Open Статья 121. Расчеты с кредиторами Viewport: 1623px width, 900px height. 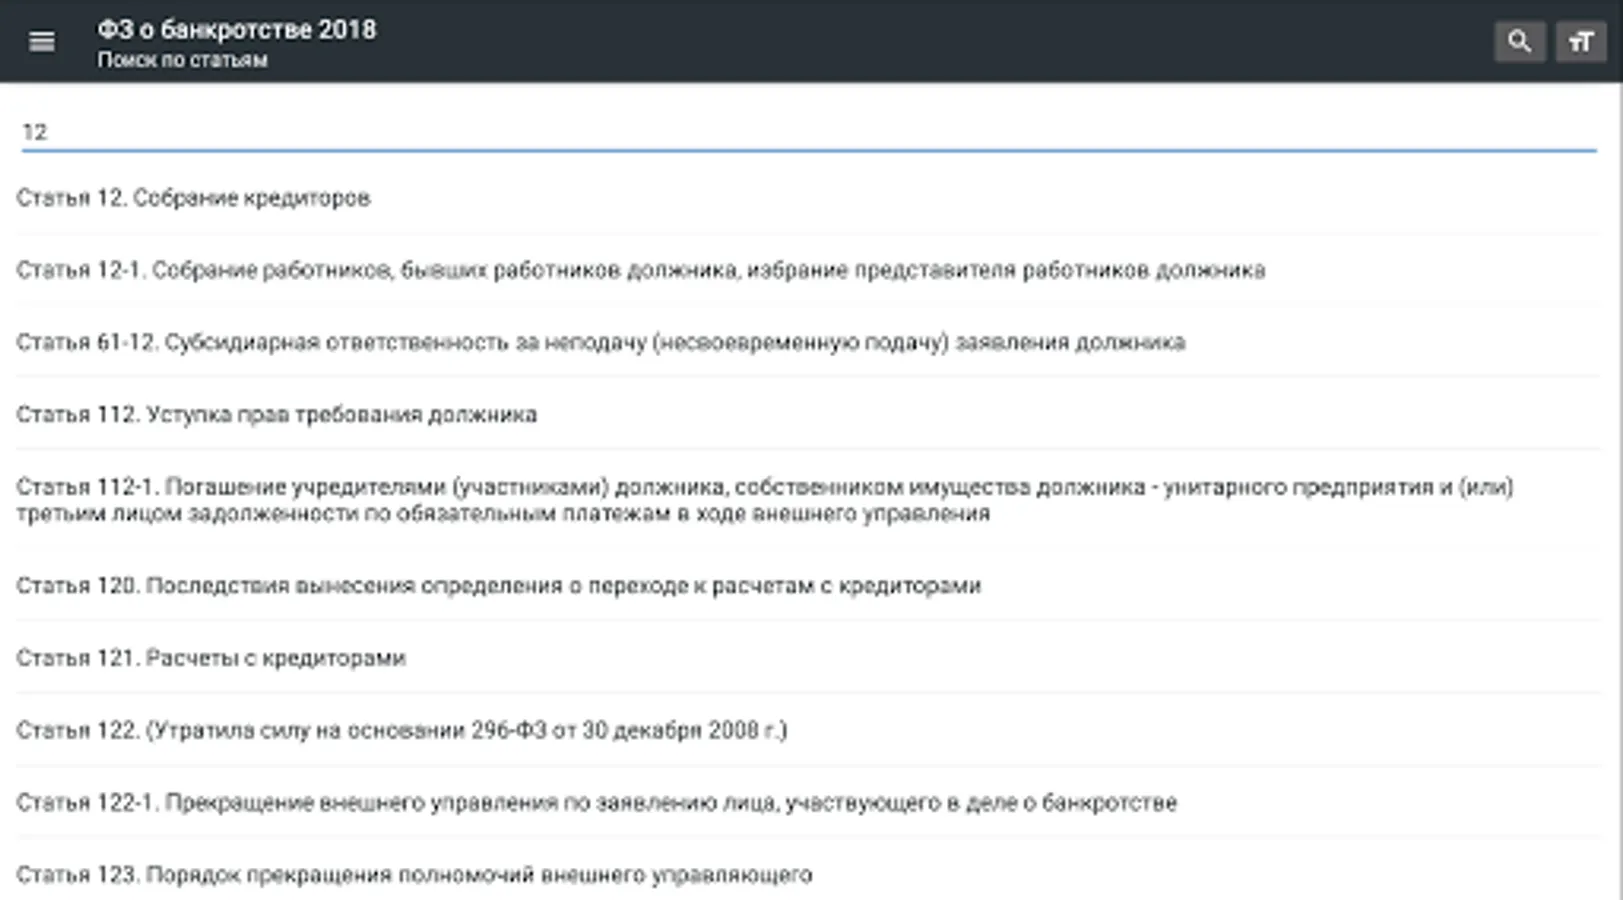809,658
